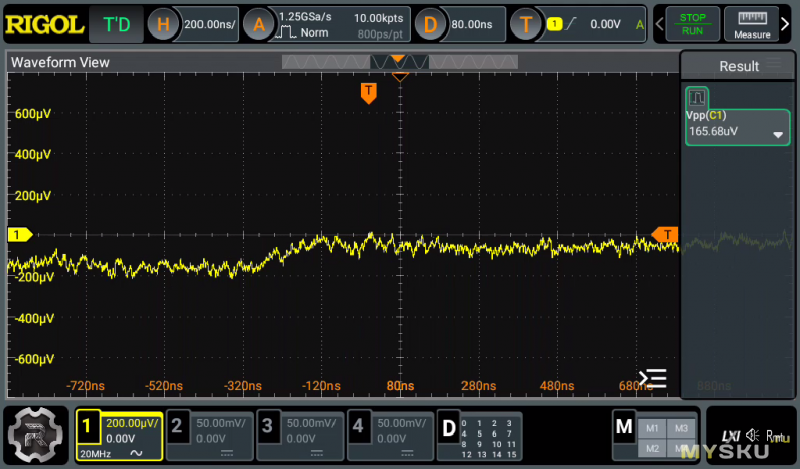Click the yellow channel 1 ground marker
Viewport: 800px width, 469px height.
[x=18, y=234]
